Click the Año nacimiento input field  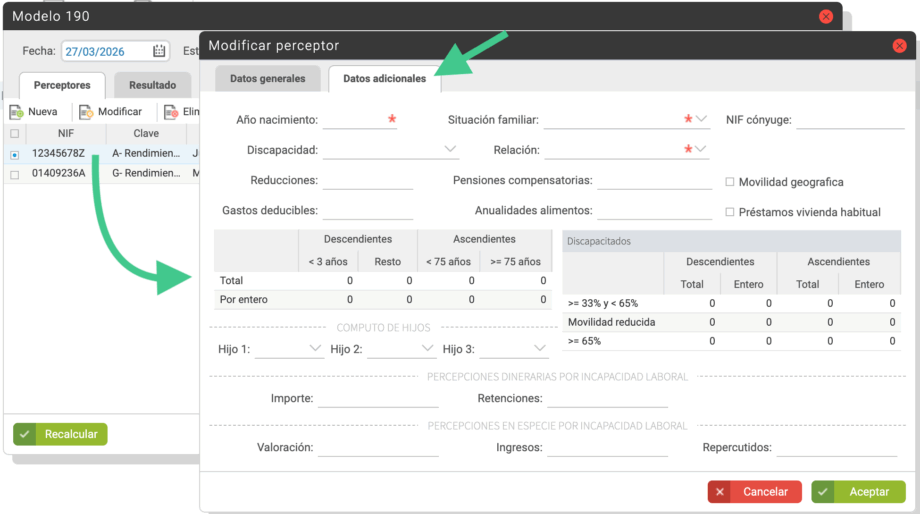coord(354,120)
